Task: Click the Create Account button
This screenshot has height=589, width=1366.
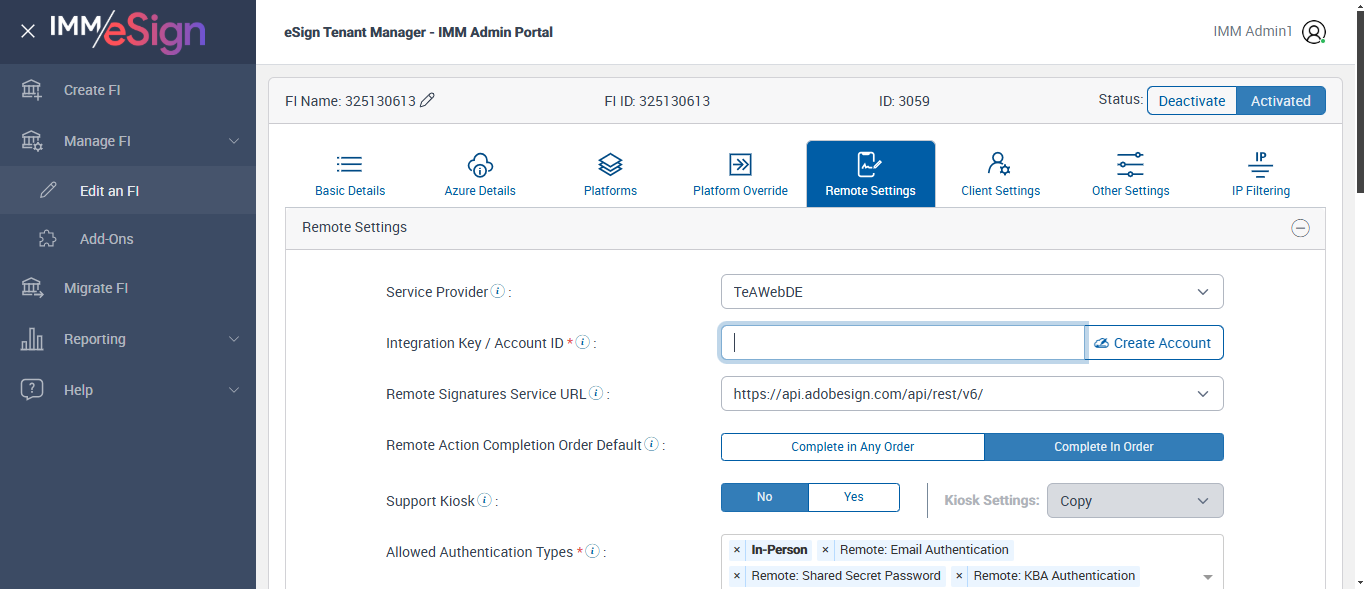Action: click(x=1154, y=343)
